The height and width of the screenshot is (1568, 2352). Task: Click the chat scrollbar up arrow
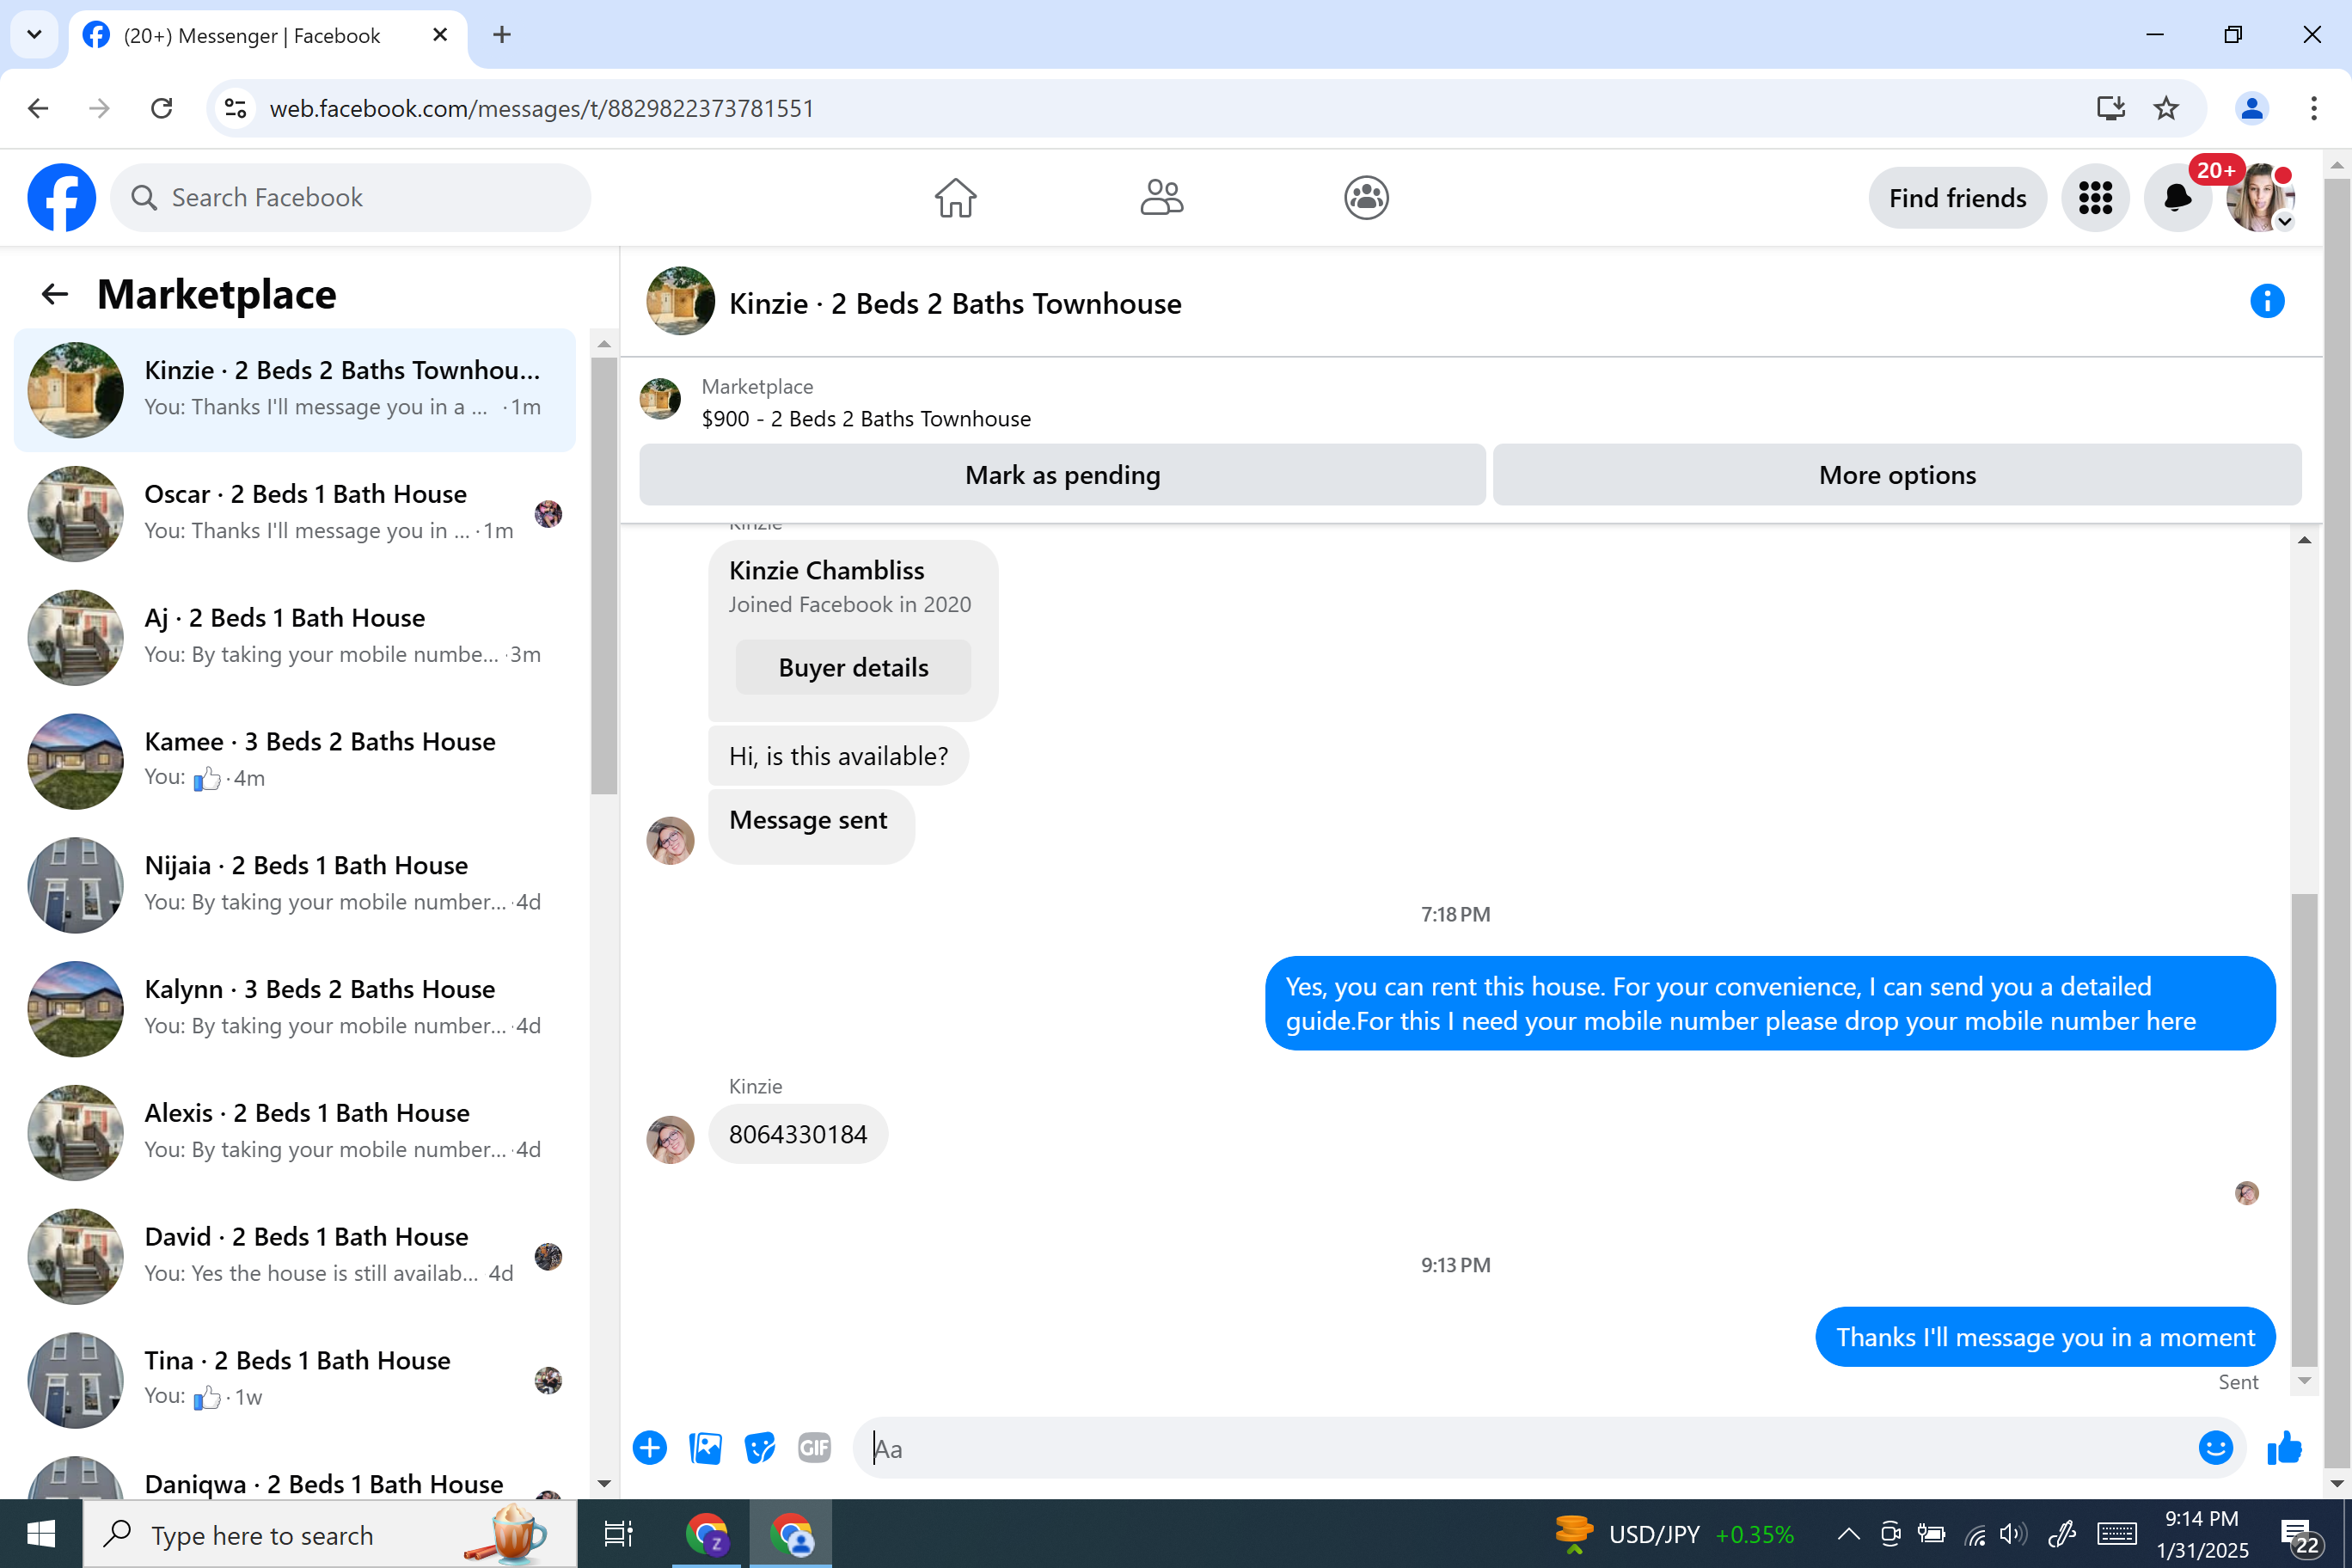click(2304, 540)
